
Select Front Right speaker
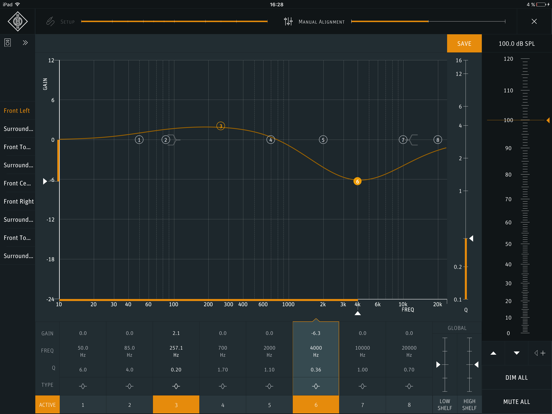pyautogui.click(x=19, y=201)
